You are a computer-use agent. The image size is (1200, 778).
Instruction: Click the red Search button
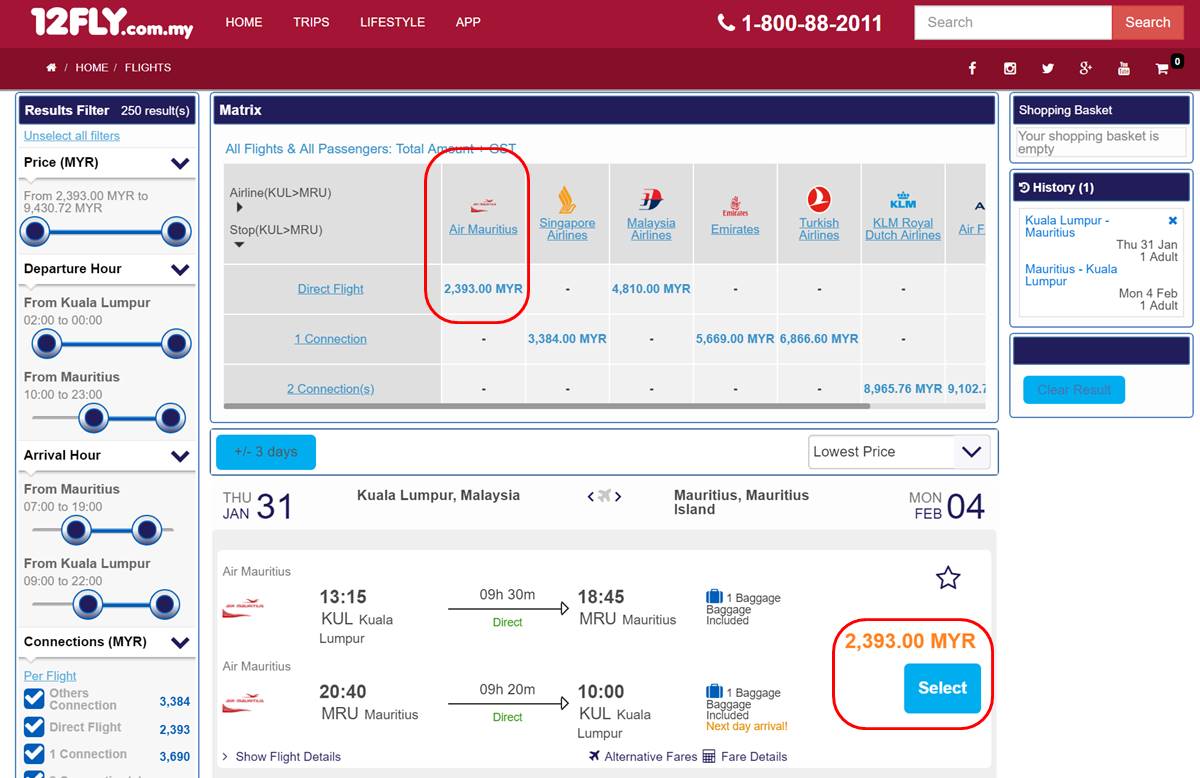pos(1148,22)
